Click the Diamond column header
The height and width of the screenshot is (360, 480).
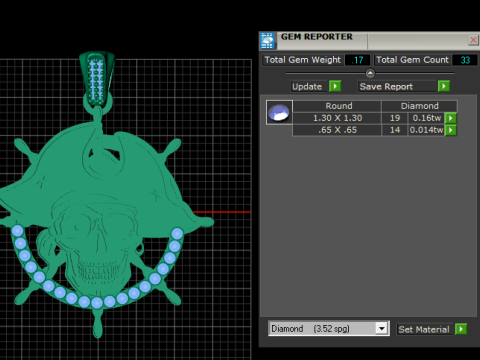click(419, 106)
